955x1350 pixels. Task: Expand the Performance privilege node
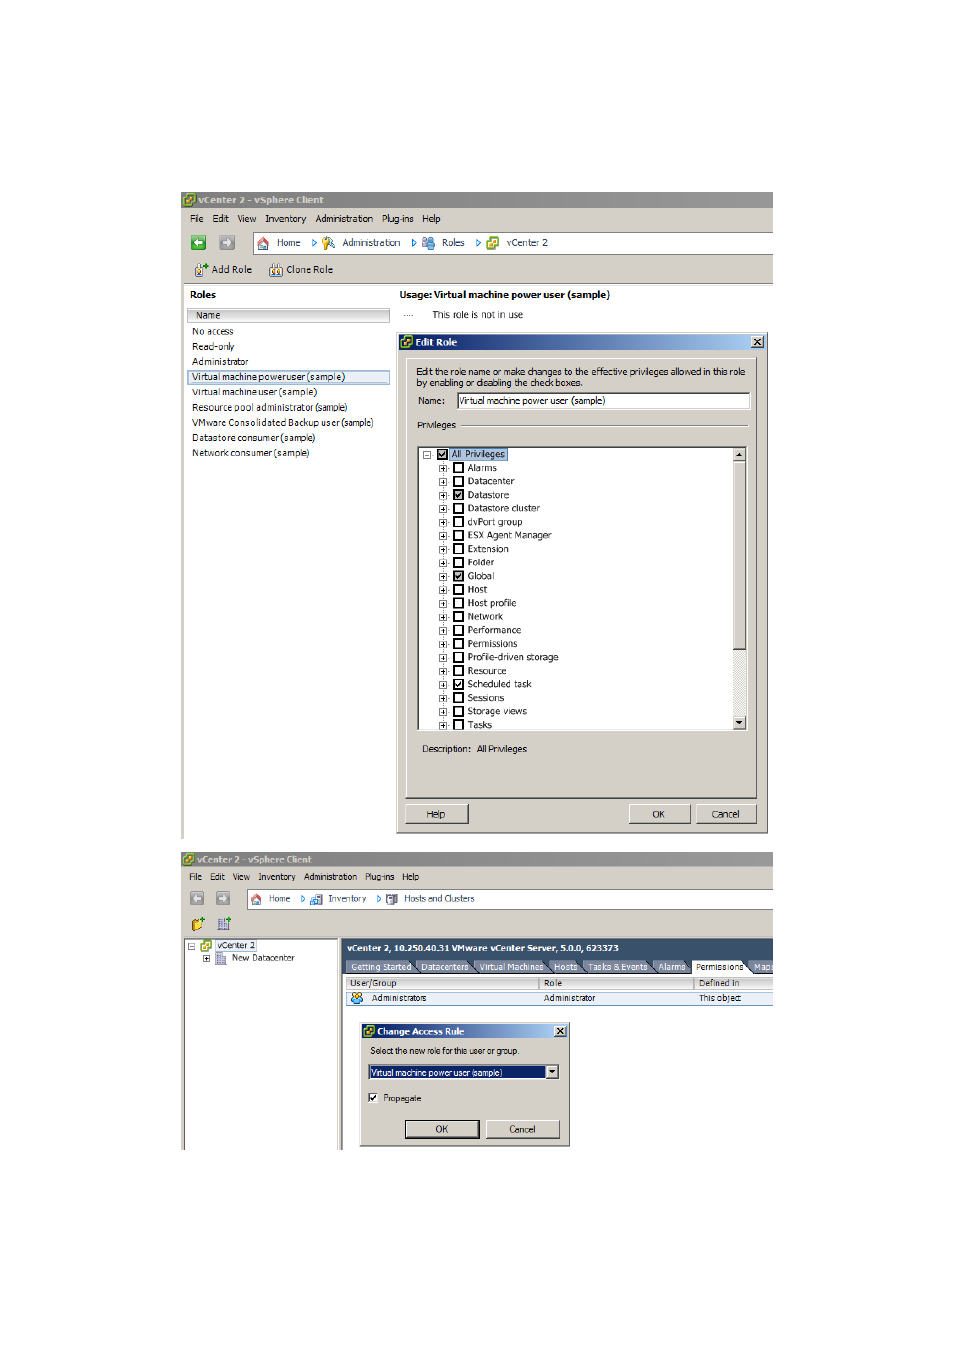click(x=443, y=630)
